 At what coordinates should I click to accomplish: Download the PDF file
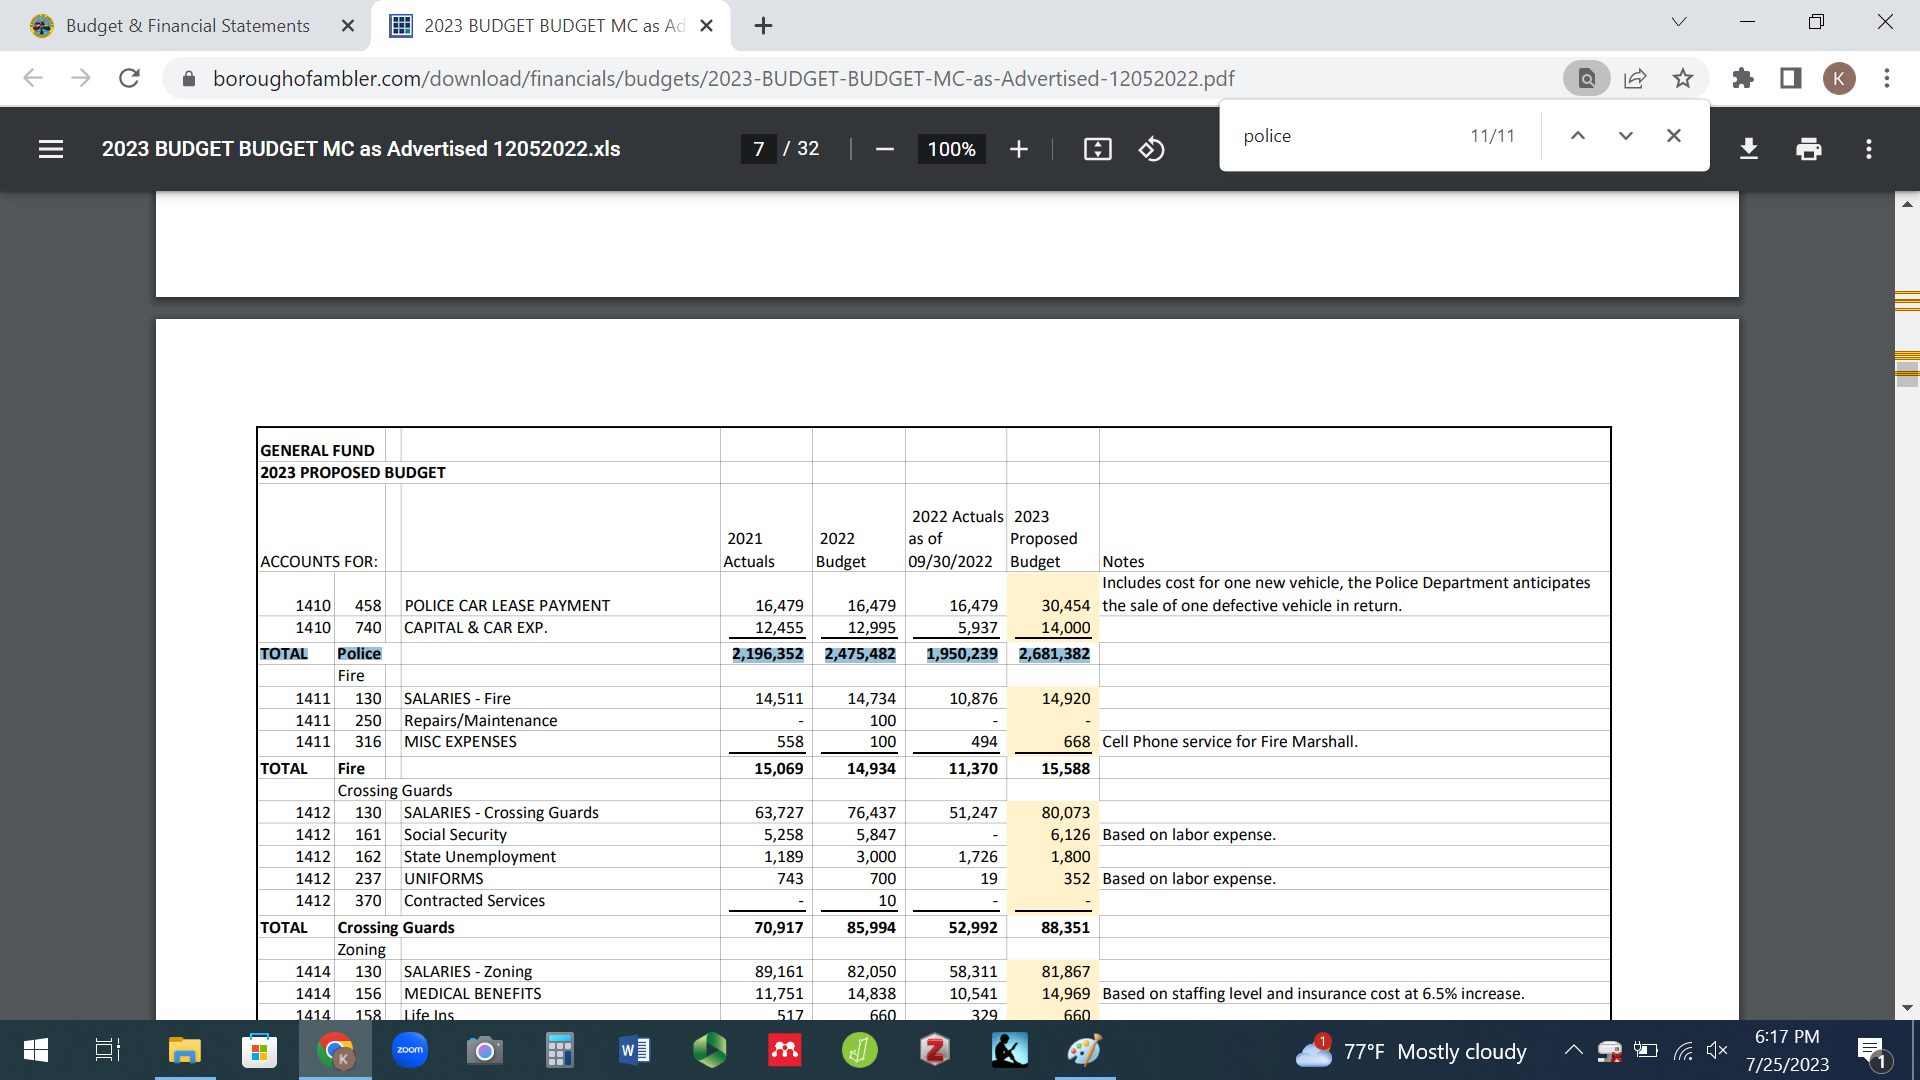tap(1748, 149)
